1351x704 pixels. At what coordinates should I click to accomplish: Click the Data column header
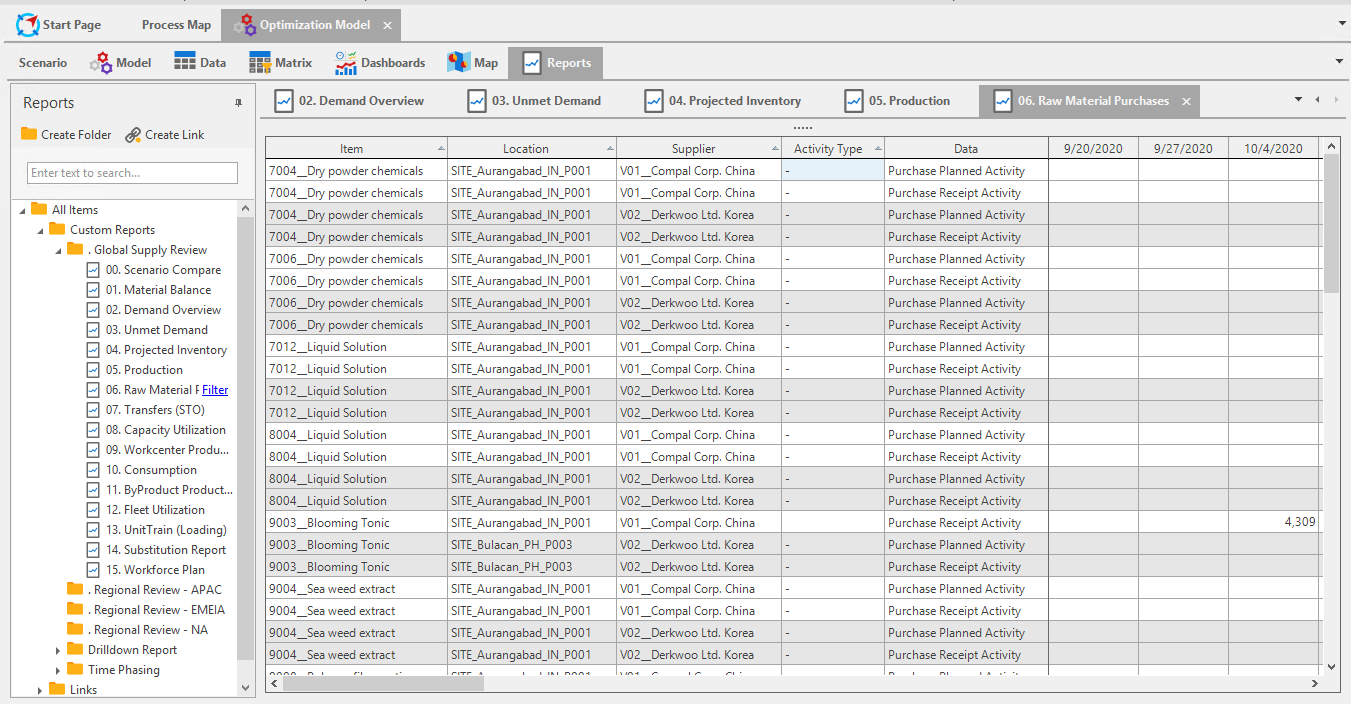pyautogui.click(x=966, y=148)
